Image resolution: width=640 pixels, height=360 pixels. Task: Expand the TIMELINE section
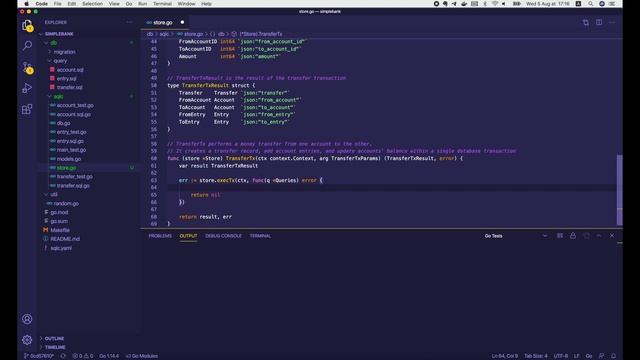[x=88, y=347]
